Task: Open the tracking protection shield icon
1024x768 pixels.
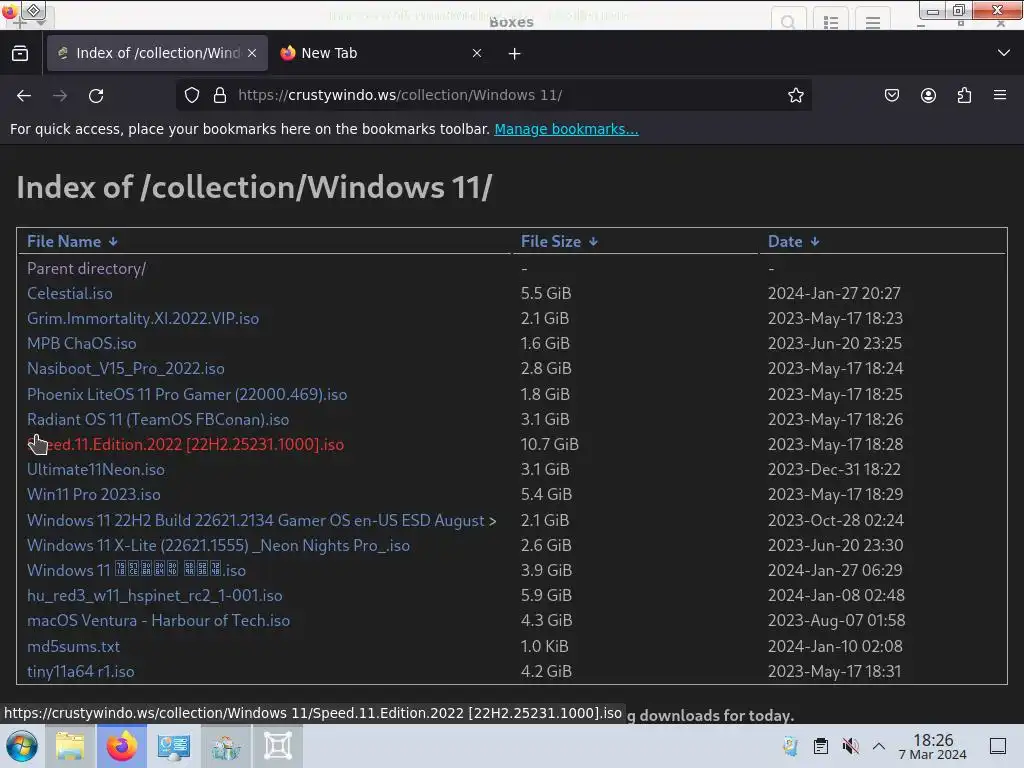Action: point(191,95)
